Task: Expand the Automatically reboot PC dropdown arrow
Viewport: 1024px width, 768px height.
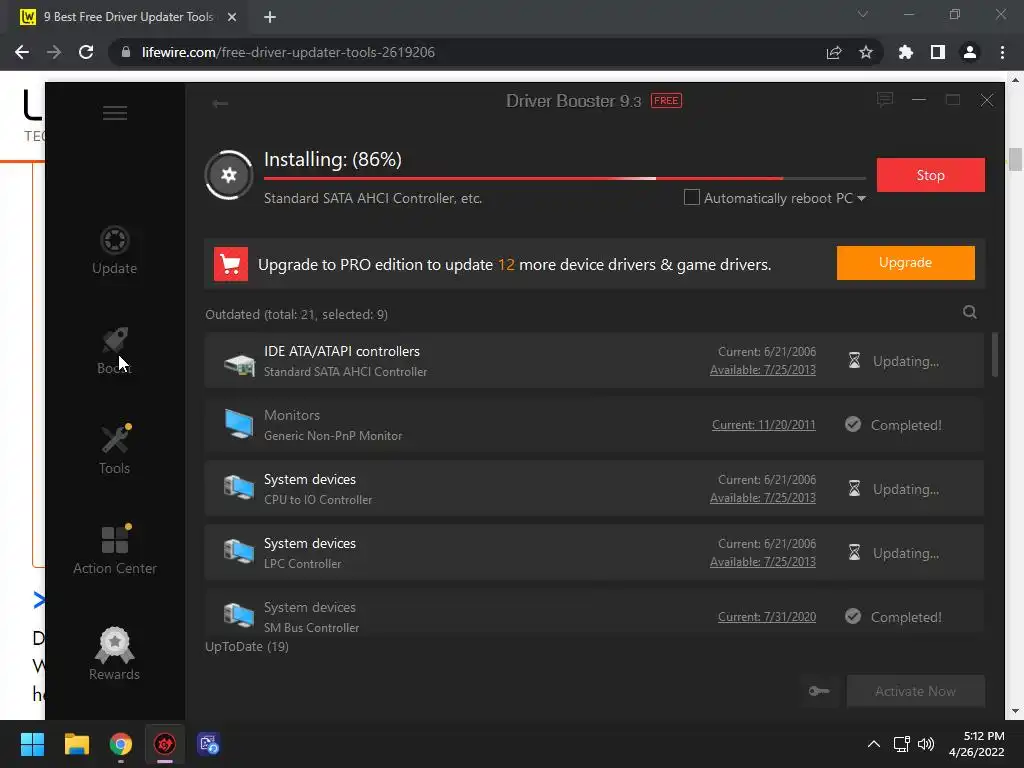Action: [861, 199]
